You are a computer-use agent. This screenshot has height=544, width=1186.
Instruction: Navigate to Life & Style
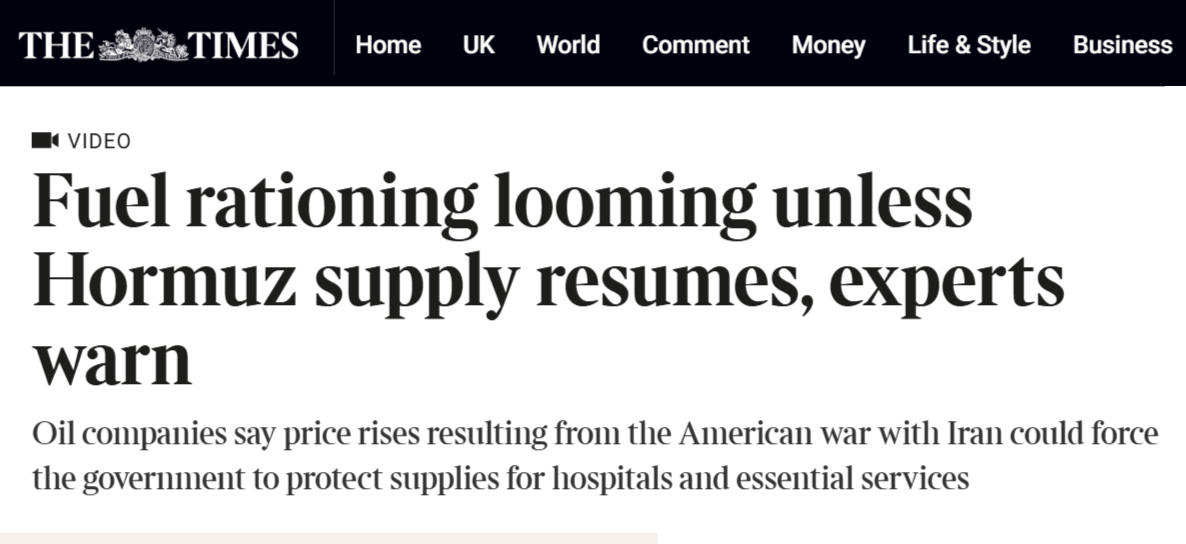pyautogui.click(x=969, y=45)
